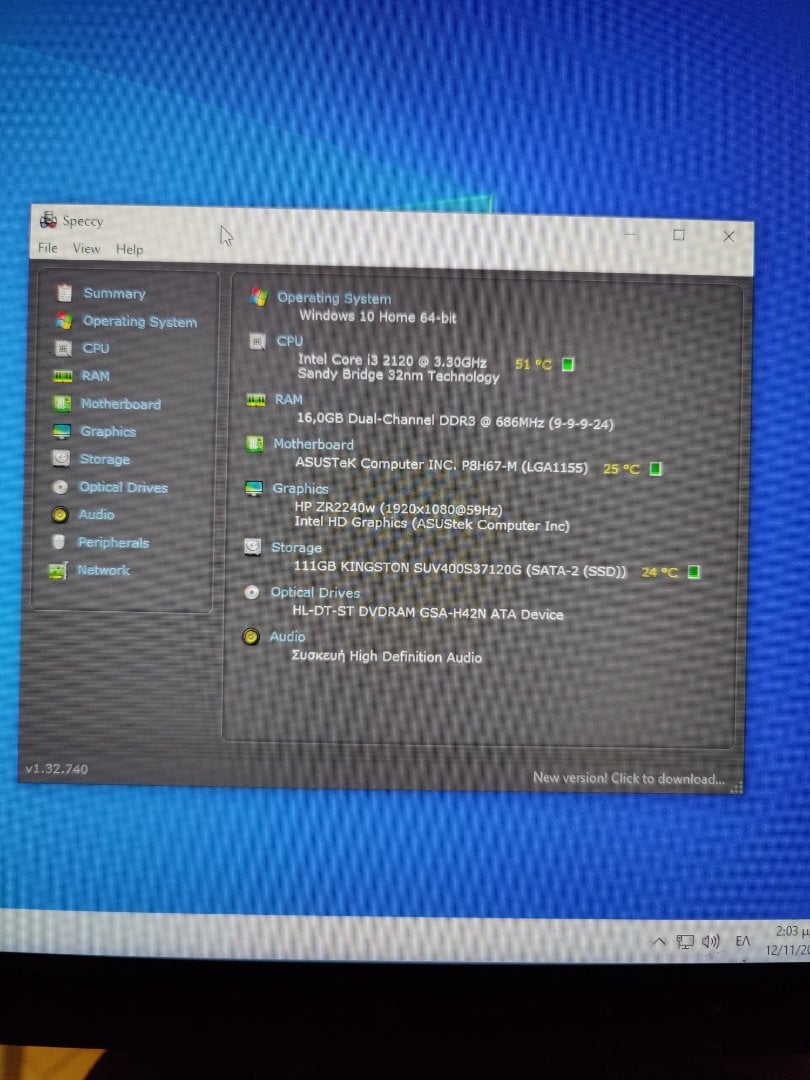Click the Motherboard icon in summary pane
Screen dimensions: 810x1080
pyautogui.click(x=254, y=444)
